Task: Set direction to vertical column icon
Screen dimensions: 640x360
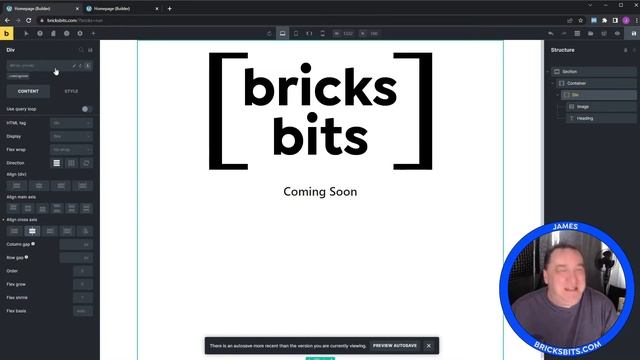Action: [x=57, y=163]
